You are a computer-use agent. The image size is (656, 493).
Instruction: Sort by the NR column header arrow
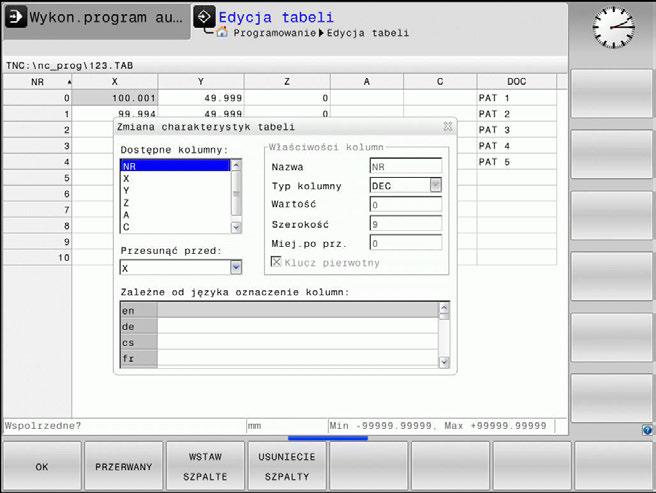tap(69, 82)
